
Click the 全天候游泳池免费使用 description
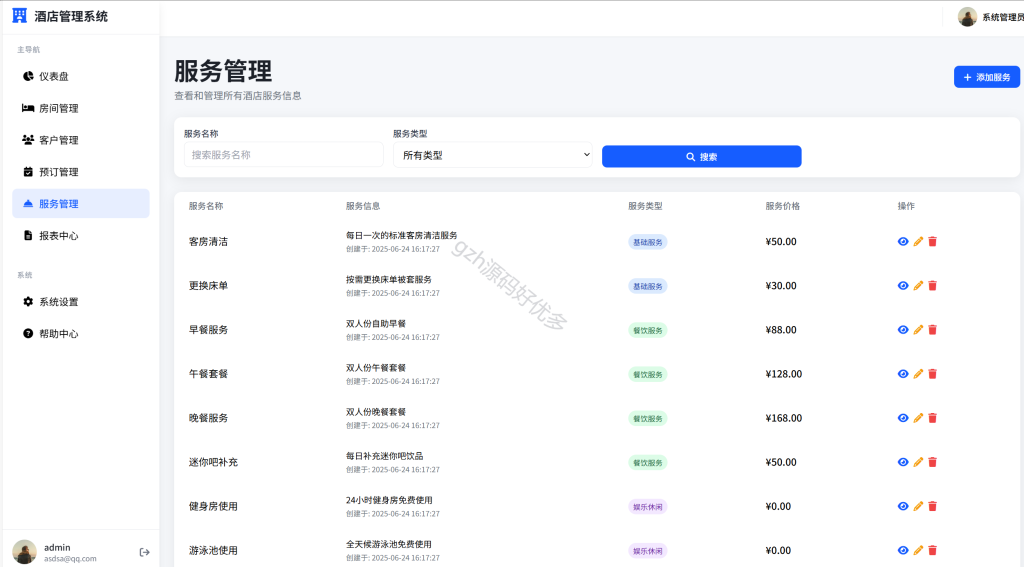pyautogui.click(x=389, y=544)
